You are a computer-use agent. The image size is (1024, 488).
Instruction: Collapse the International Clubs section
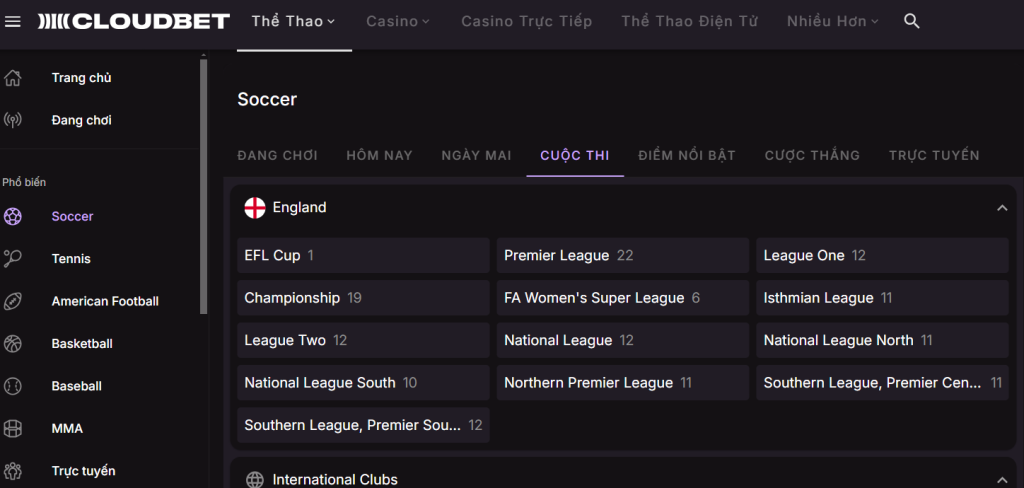1002,480
